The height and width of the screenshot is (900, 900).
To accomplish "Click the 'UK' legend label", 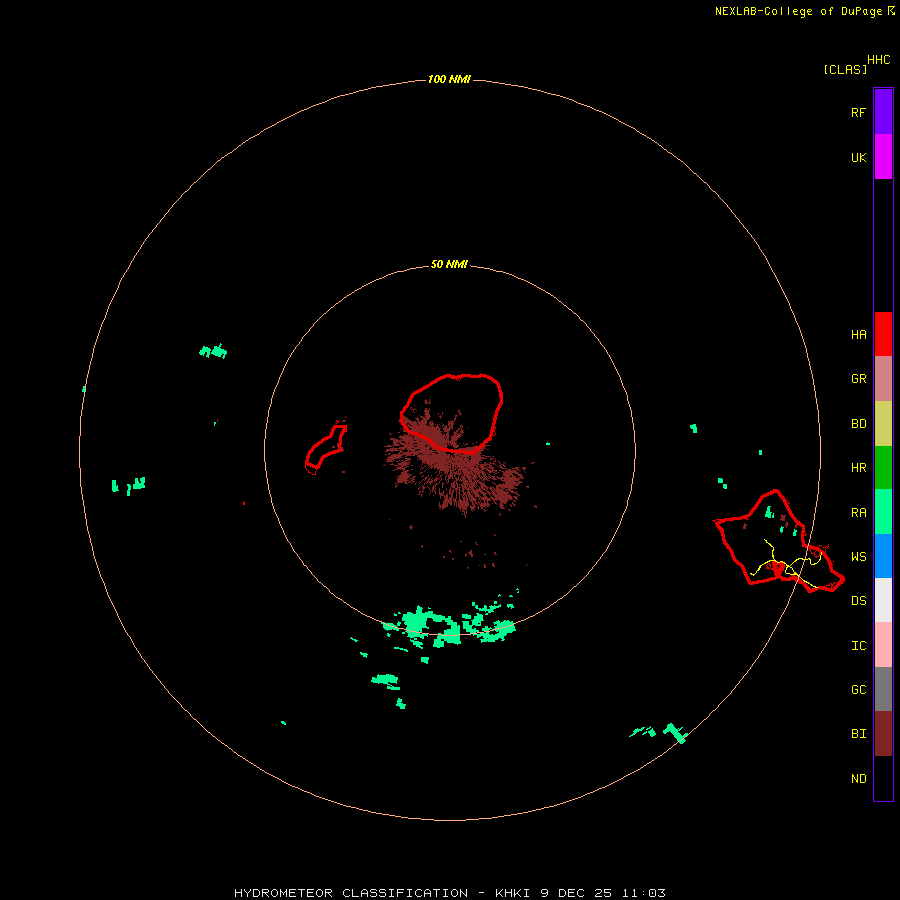I will [858, 157].
